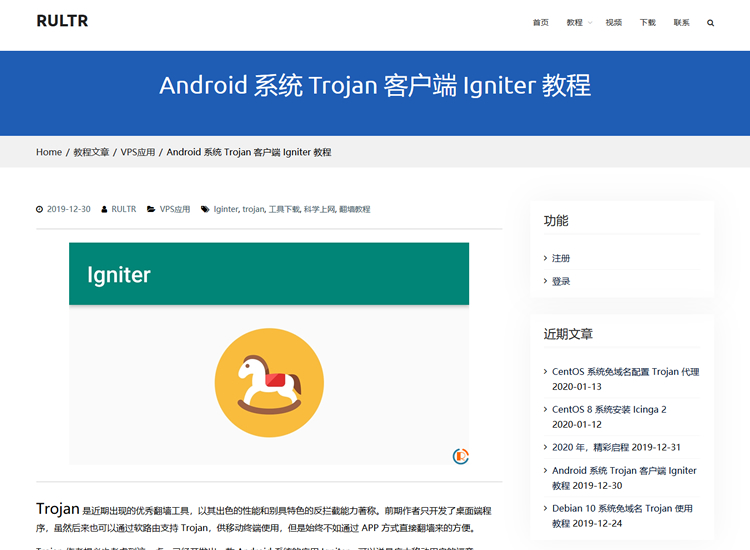Open VPS应用 category in post meta
Image resolution: width=750 pixels, height=550 pixels.
pos(175,209)
